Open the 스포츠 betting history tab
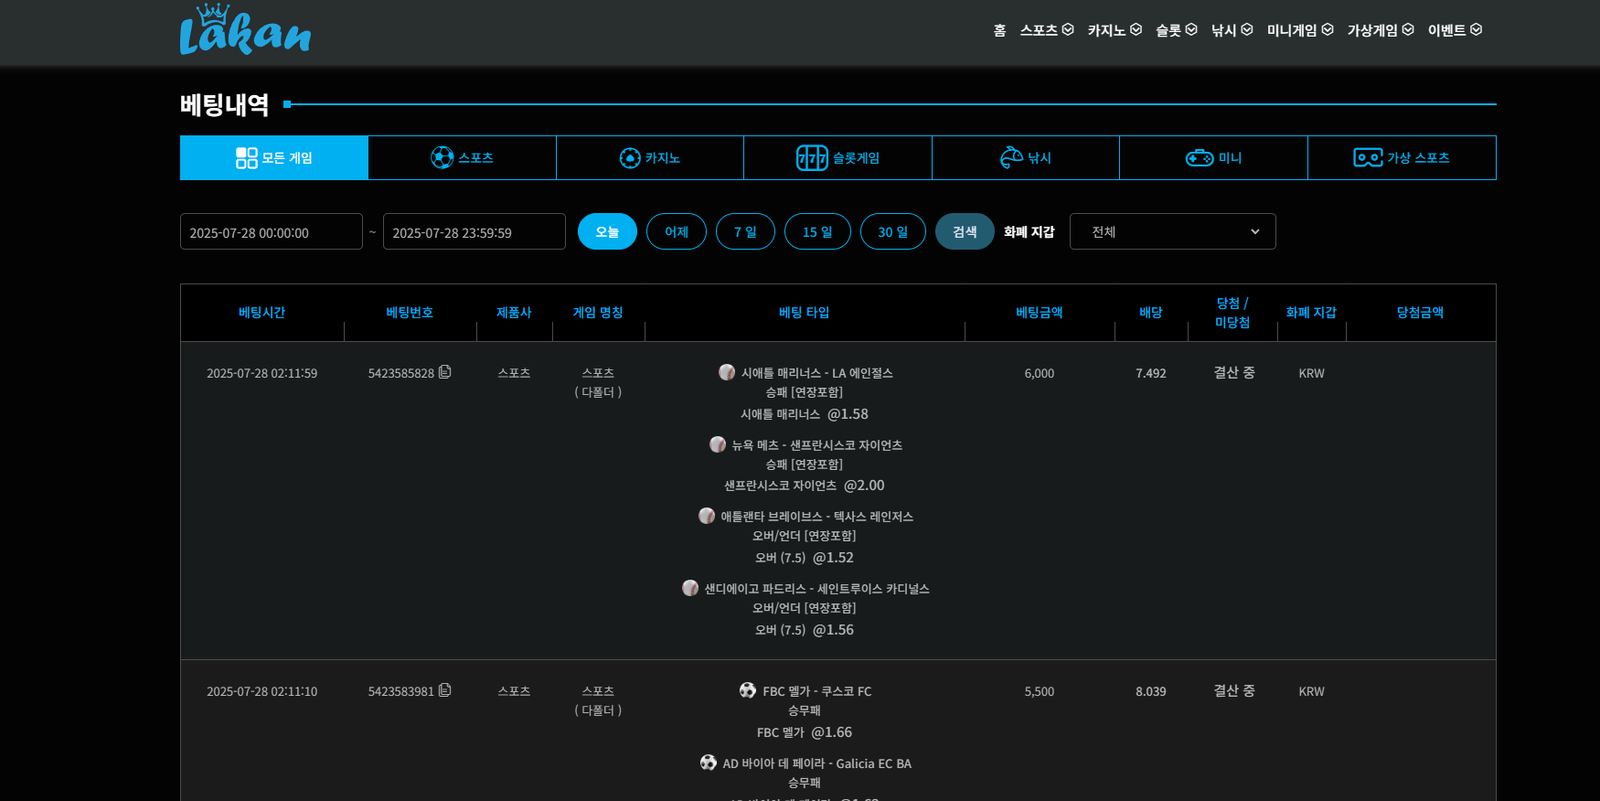1600x801 pixels. 462,158
